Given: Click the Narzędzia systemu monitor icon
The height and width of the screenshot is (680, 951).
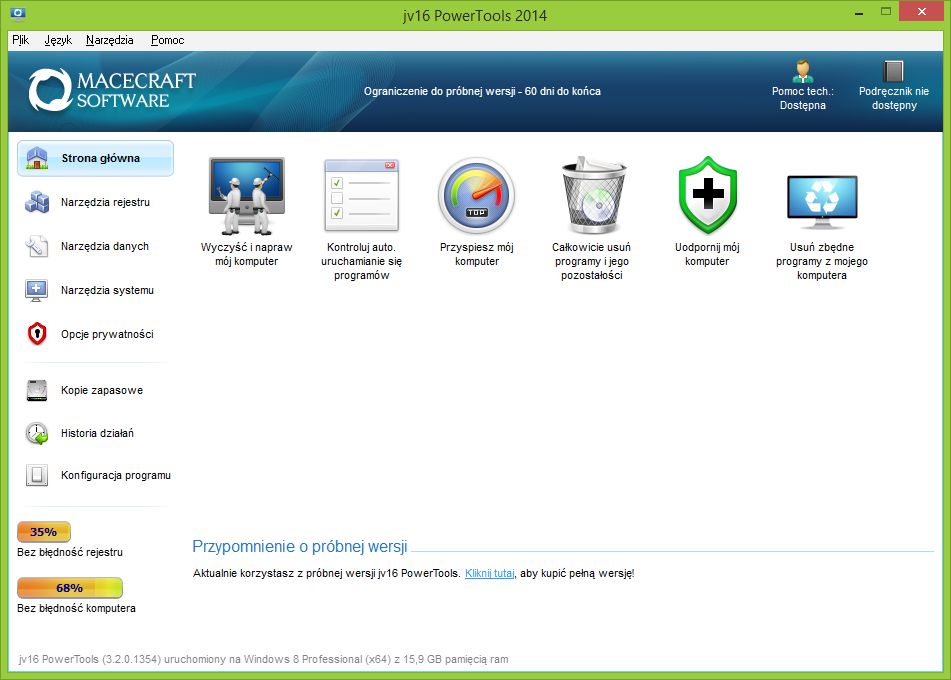Looking at the screenshot, I should 36,290.
